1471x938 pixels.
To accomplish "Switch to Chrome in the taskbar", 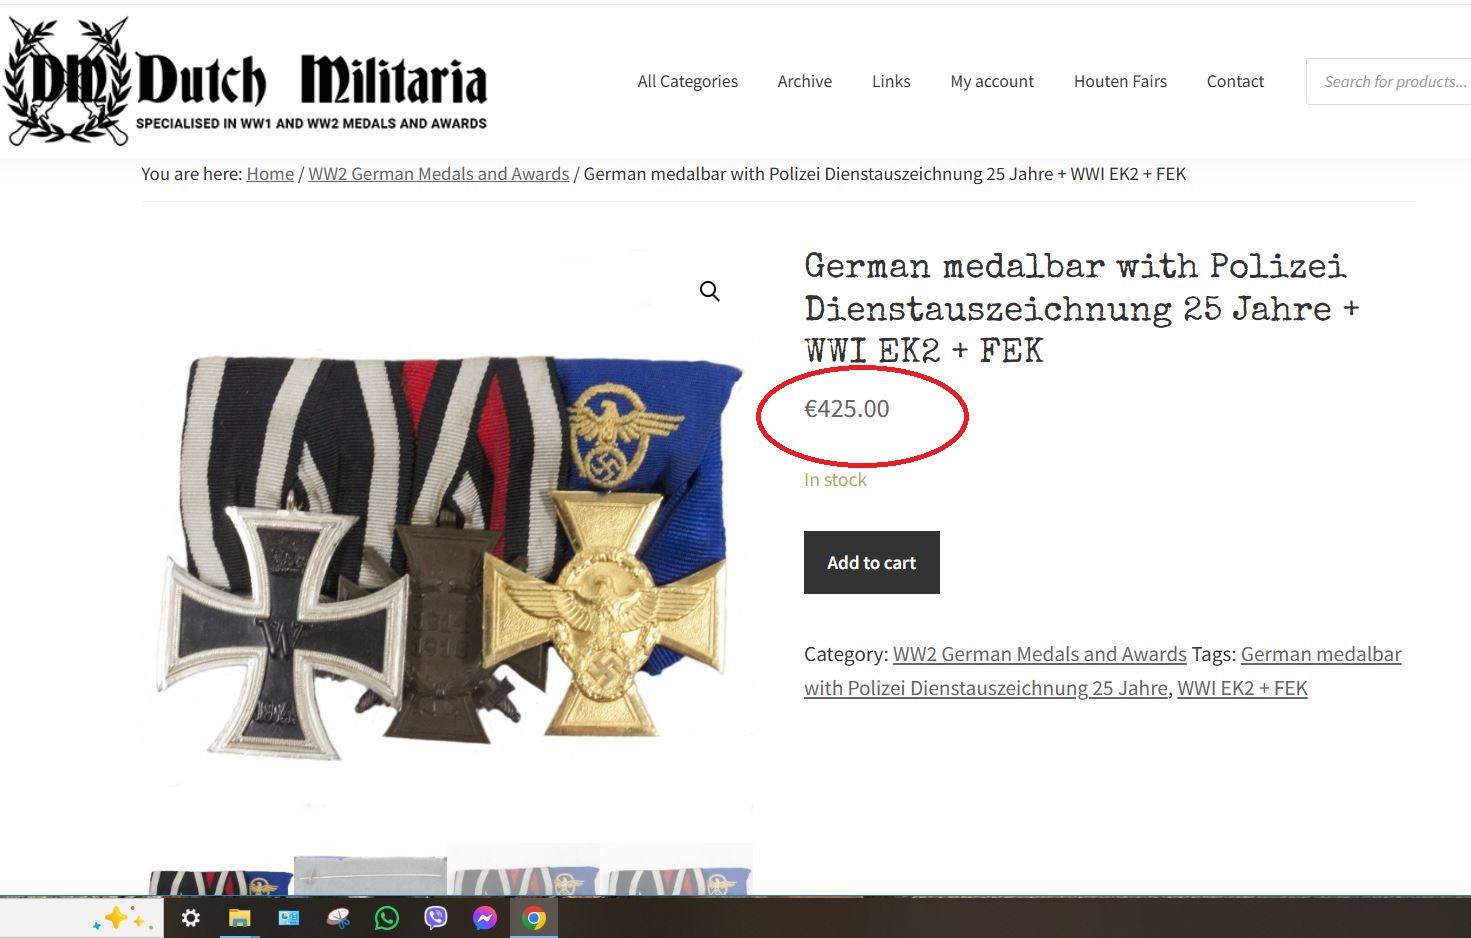I will pyautogui.click(x=534, y=918).
